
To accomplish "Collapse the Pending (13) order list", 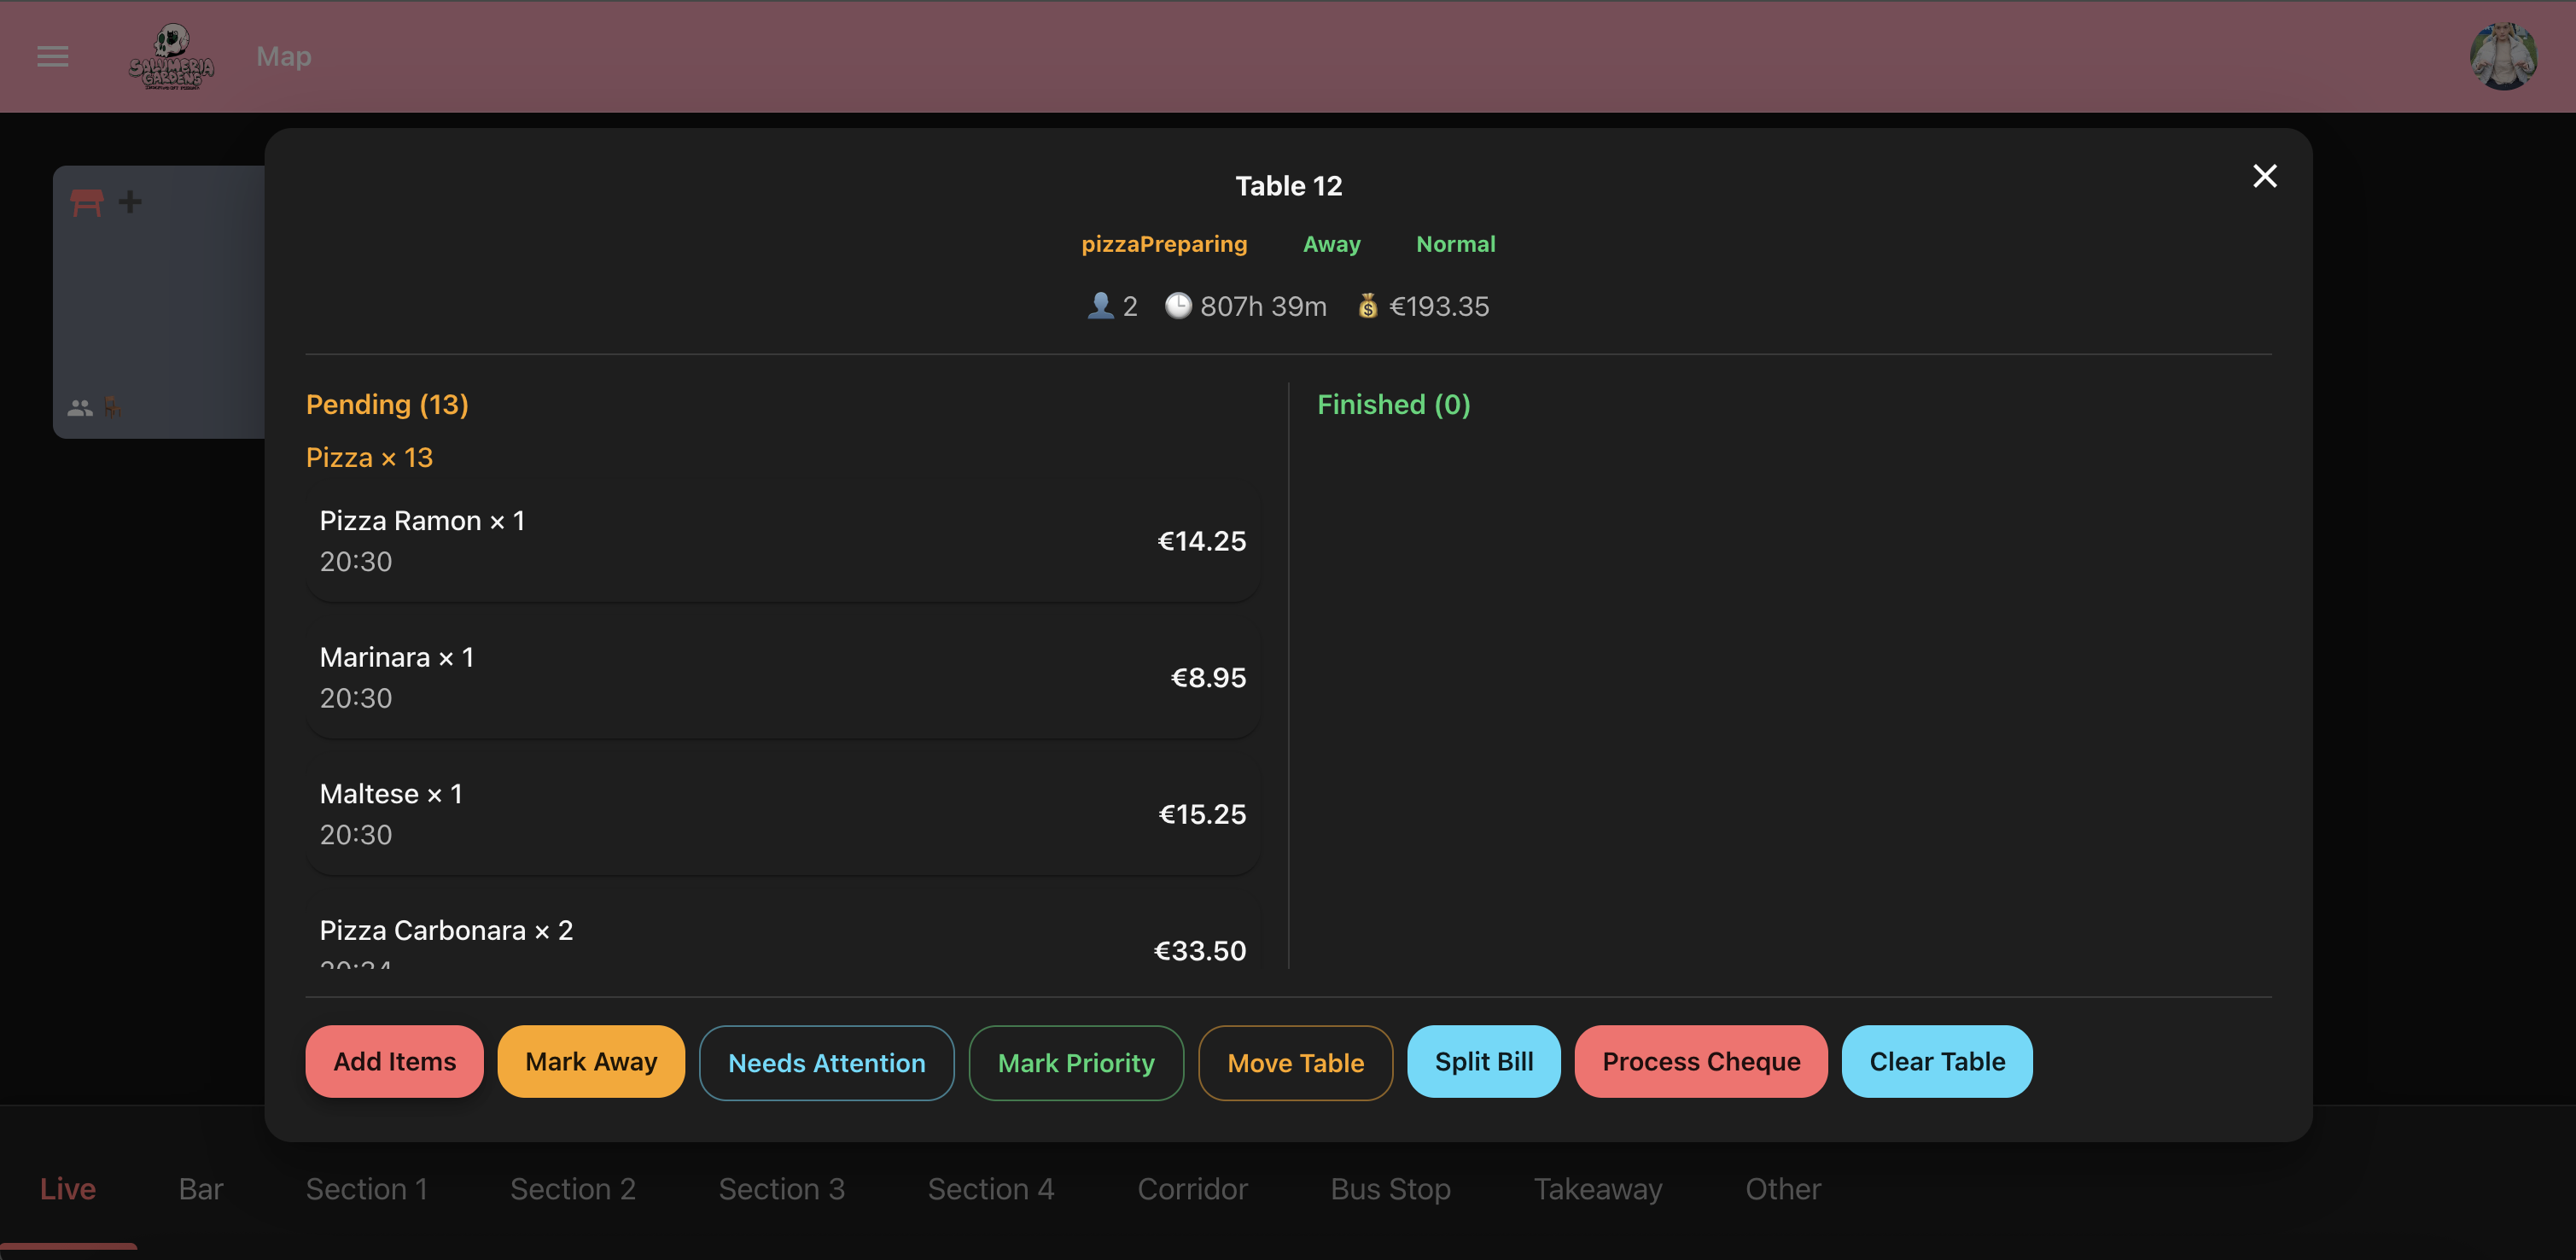I will [x=387, y=404].
